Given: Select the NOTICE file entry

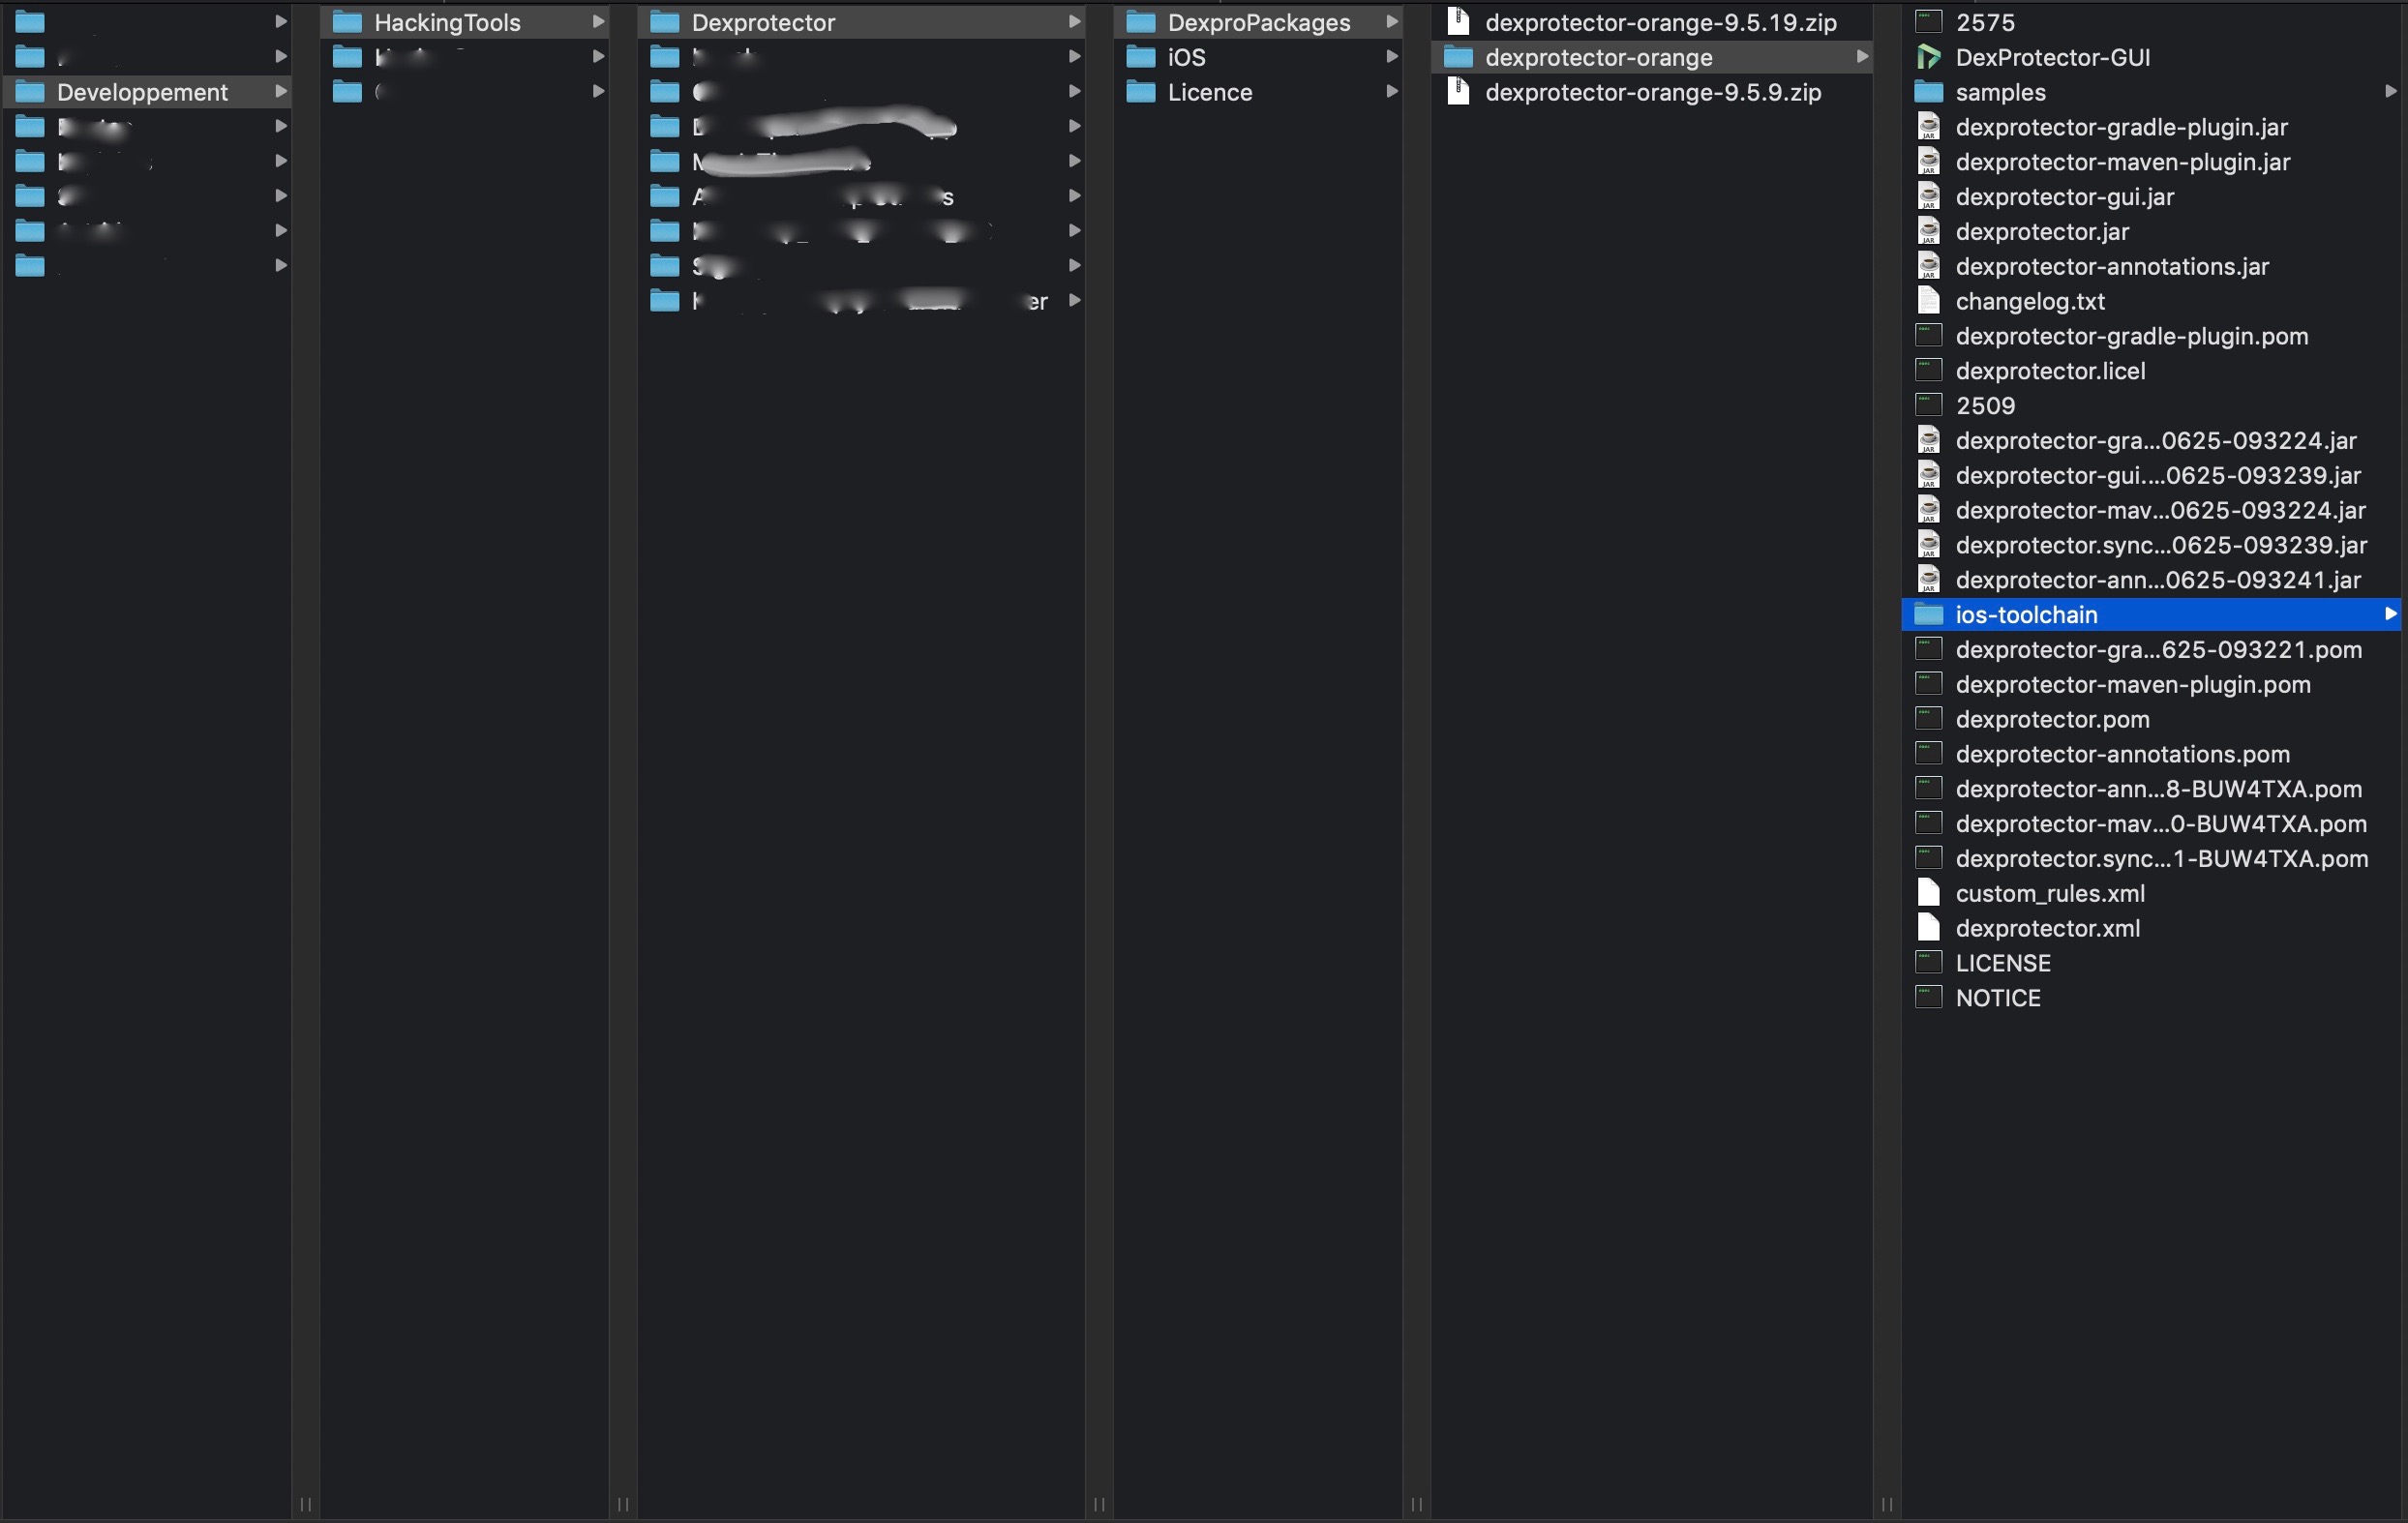Looking at the screenshot, I should 1997,998.
